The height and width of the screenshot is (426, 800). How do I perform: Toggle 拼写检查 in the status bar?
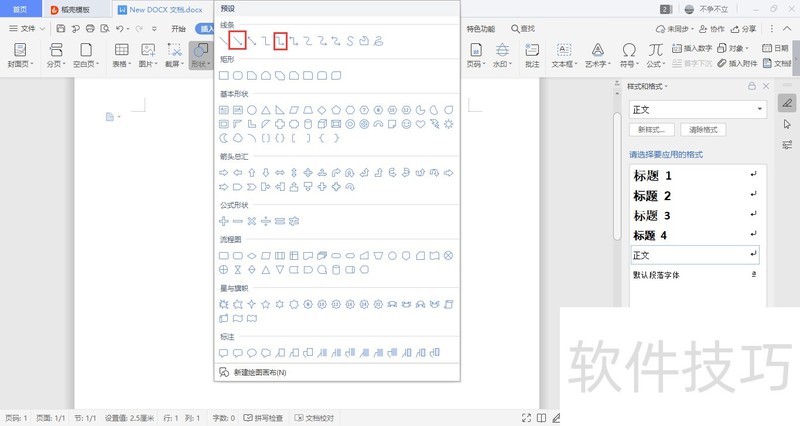pyautogui.click(x=263, y=418)
